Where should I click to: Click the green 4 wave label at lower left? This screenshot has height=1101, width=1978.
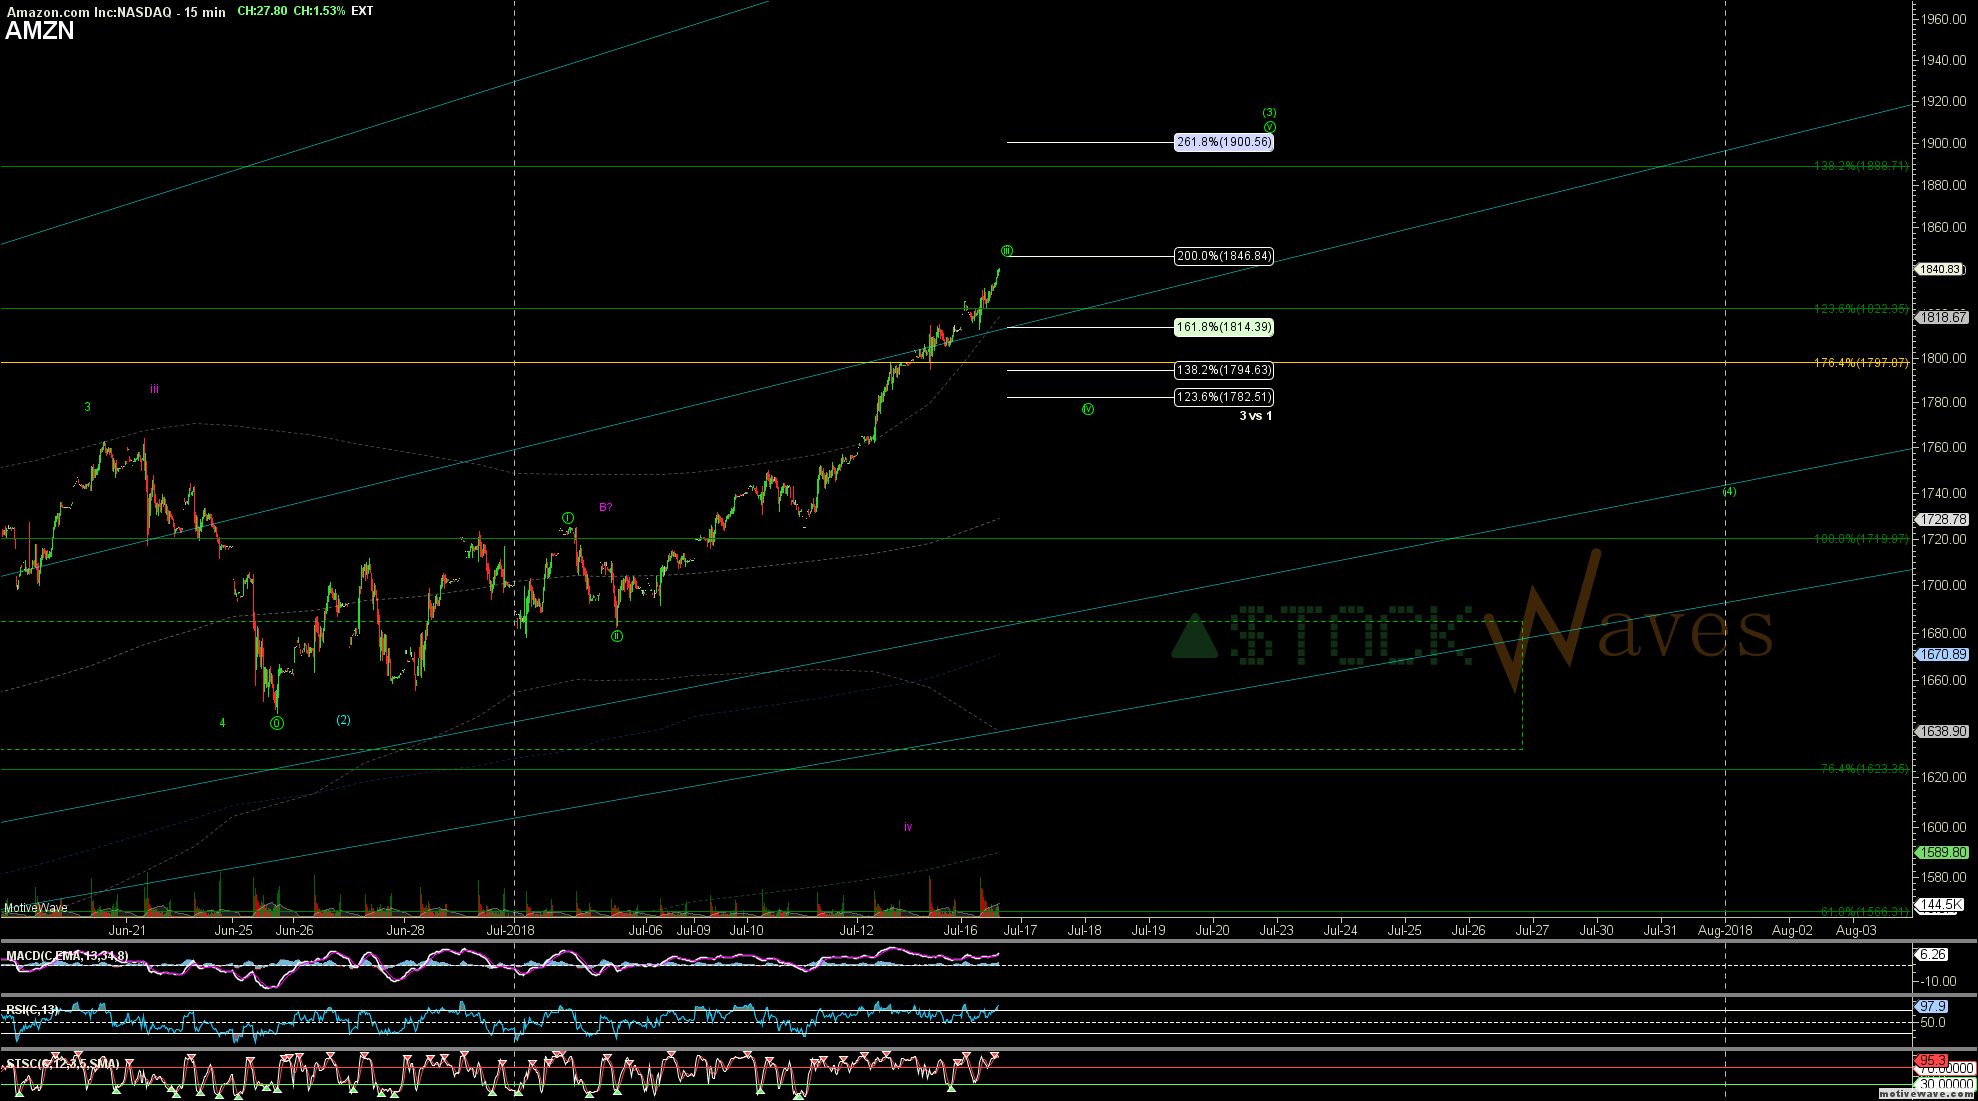[x=222, y=722]
